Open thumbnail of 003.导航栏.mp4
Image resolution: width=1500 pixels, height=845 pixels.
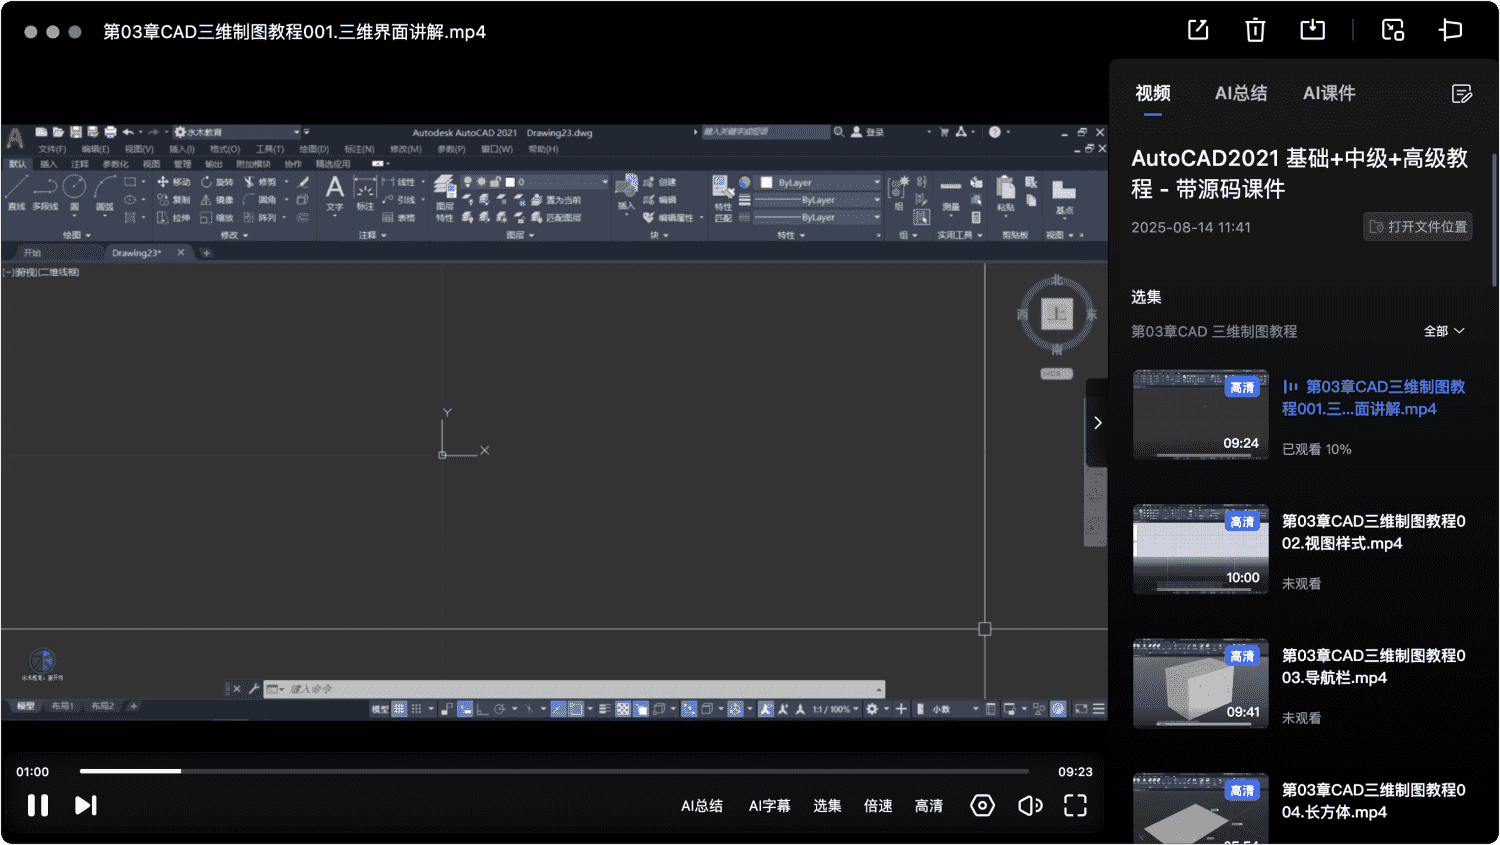1200,683
